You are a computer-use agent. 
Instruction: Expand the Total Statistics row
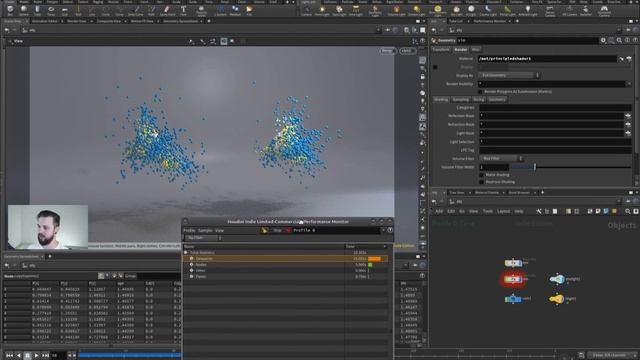[x=186, y=253]
